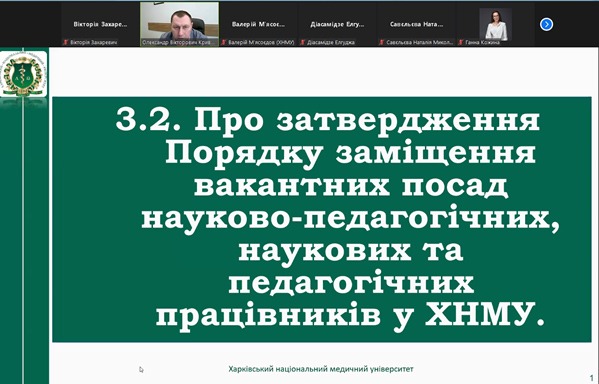Click the Ганна Кожина name label
Image resolution: width=599 pixels, height=384 pixels.
[482, 42]
